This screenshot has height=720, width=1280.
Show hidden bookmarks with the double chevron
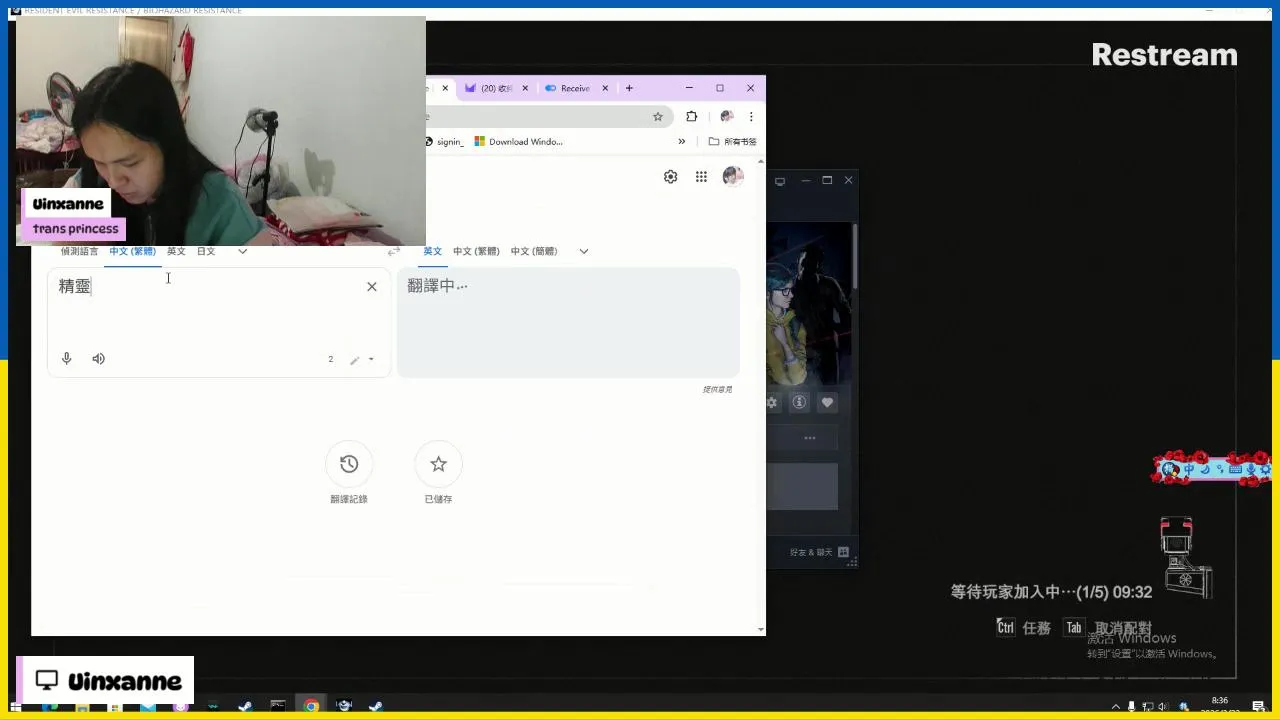682,142
